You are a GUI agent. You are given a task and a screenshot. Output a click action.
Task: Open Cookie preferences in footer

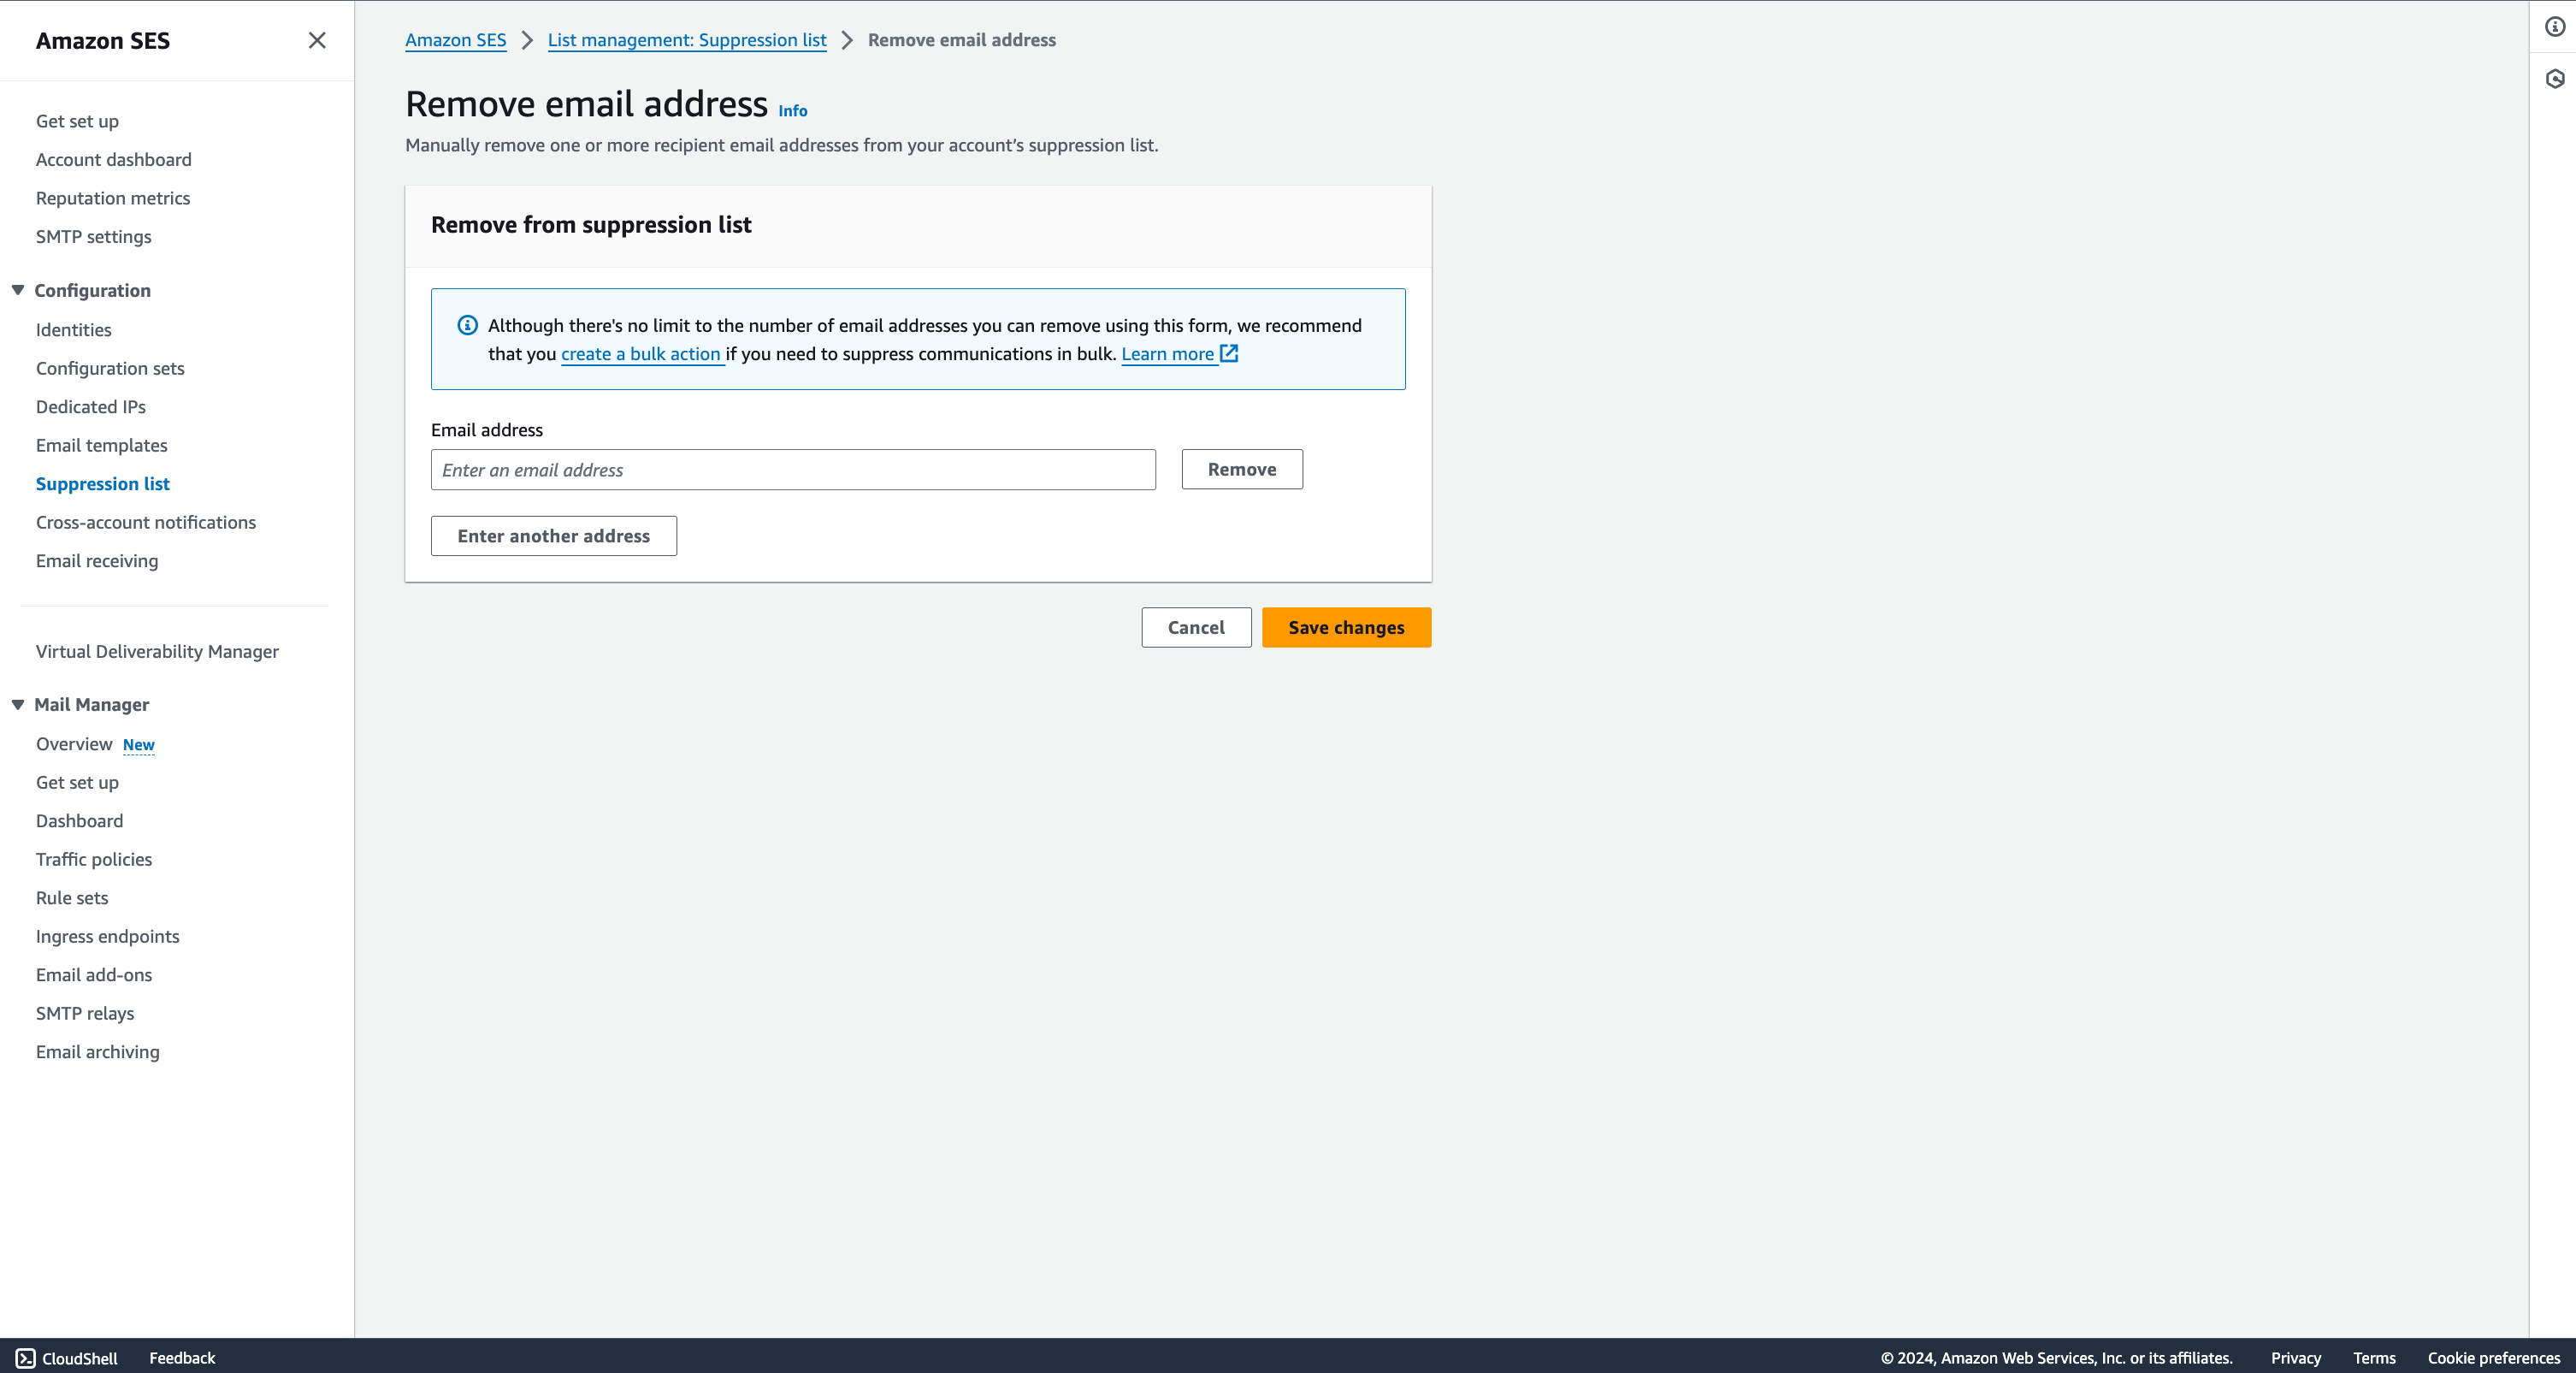pyautogui.click(x=2493, y=1358)
